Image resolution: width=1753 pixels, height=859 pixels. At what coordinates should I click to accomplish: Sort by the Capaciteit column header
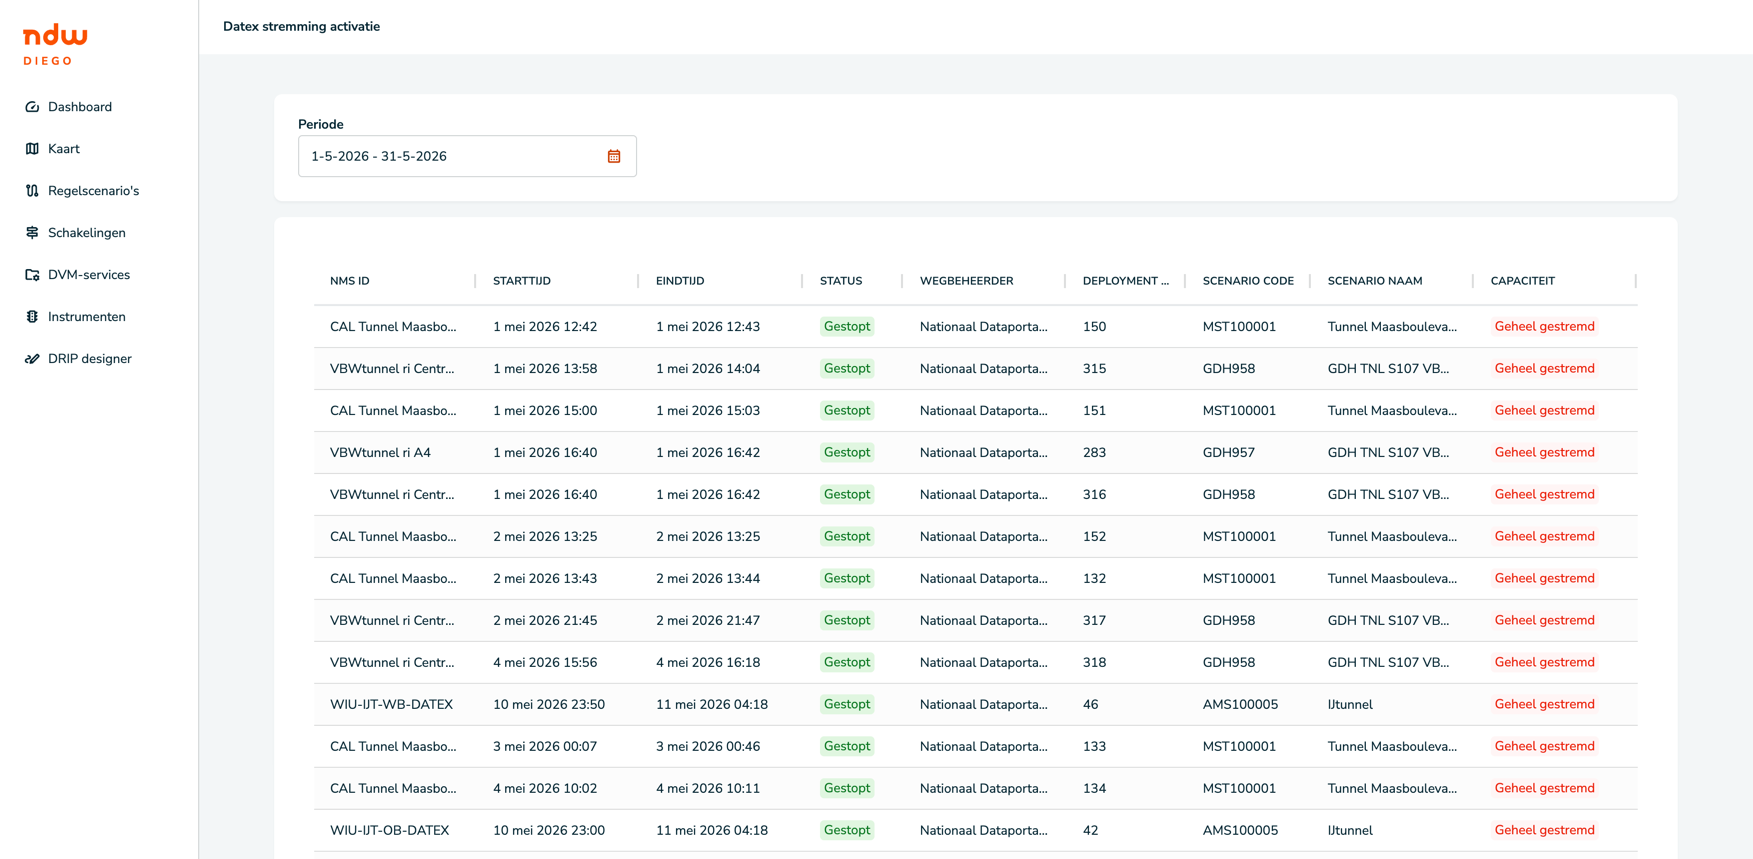(x=1523, y=281)
